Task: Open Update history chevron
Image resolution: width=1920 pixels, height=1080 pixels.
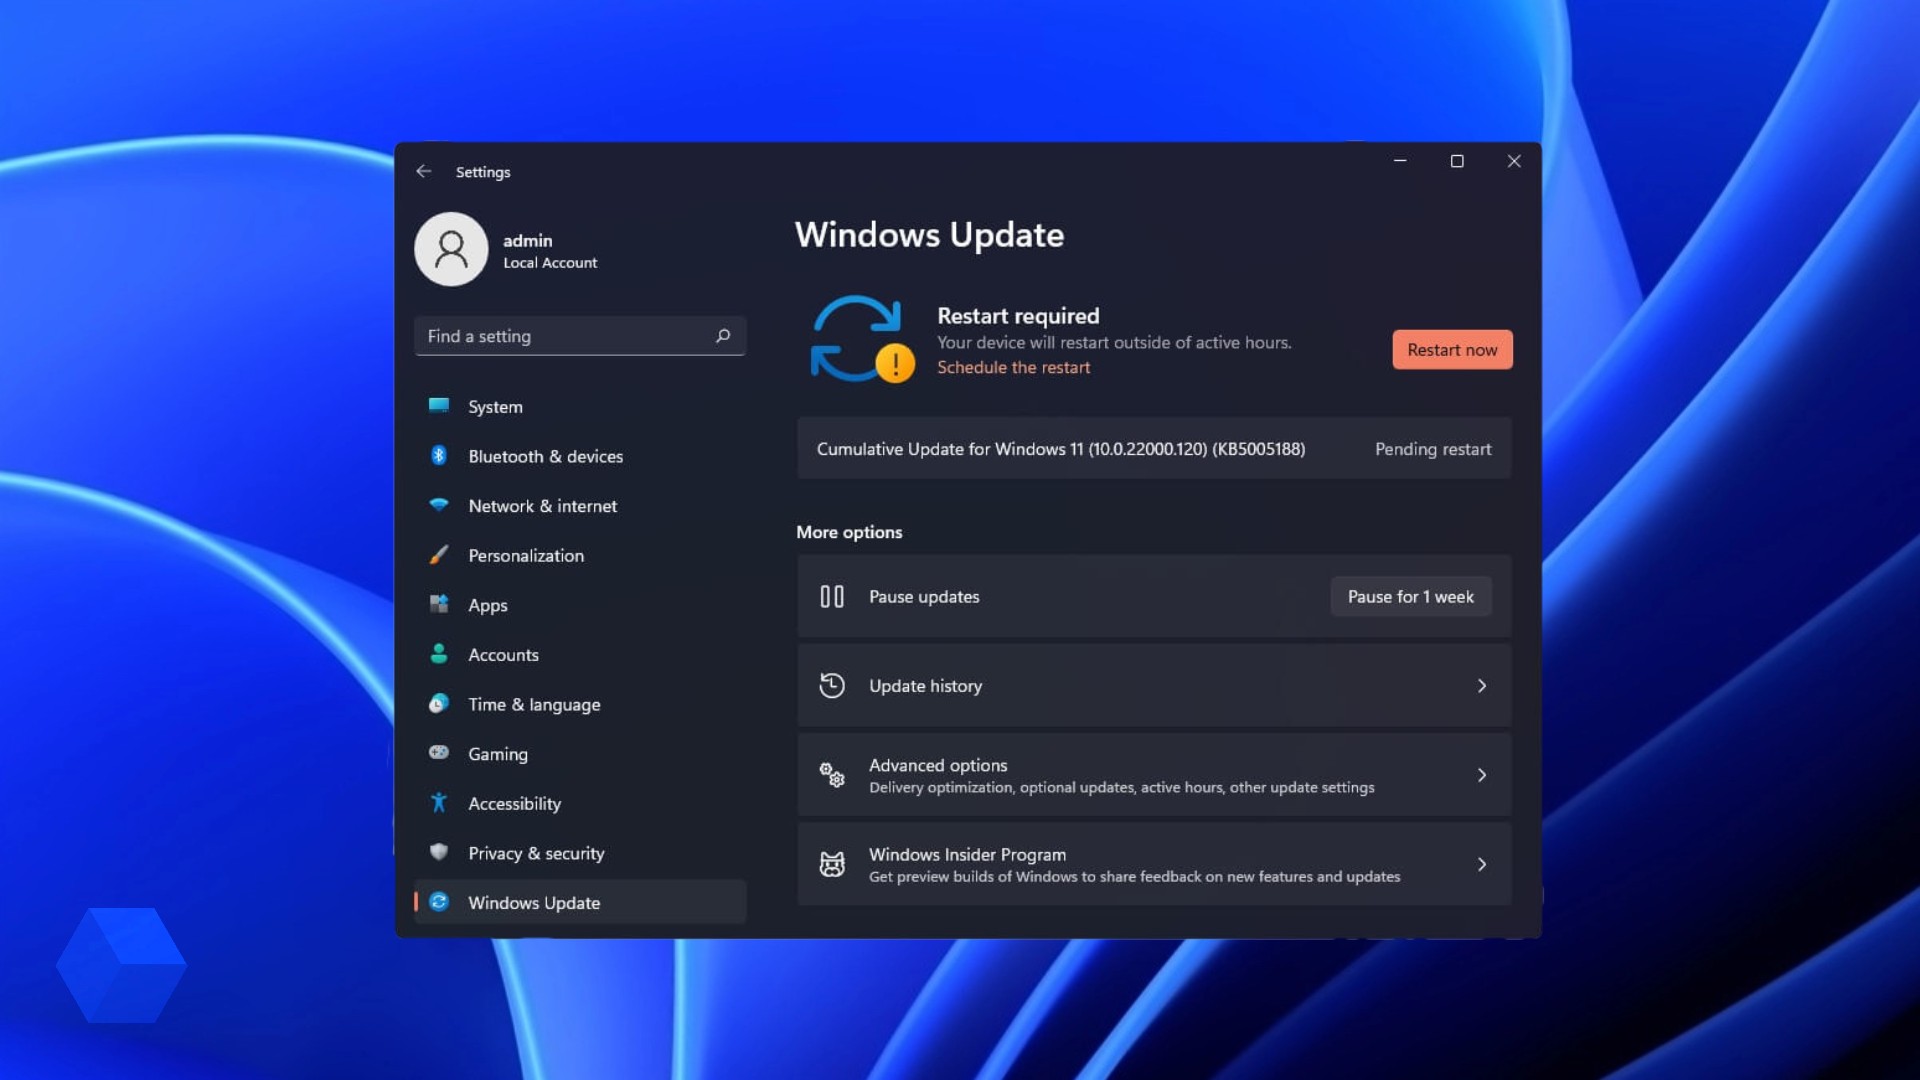Action: point(1482,686)
